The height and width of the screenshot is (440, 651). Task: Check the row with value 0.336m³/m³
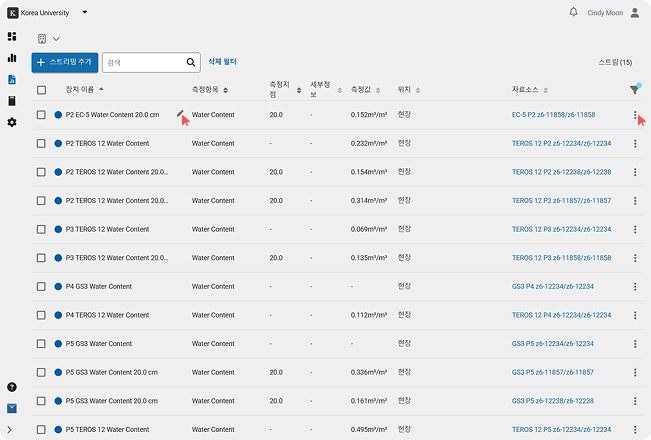(x=41, y=372)
